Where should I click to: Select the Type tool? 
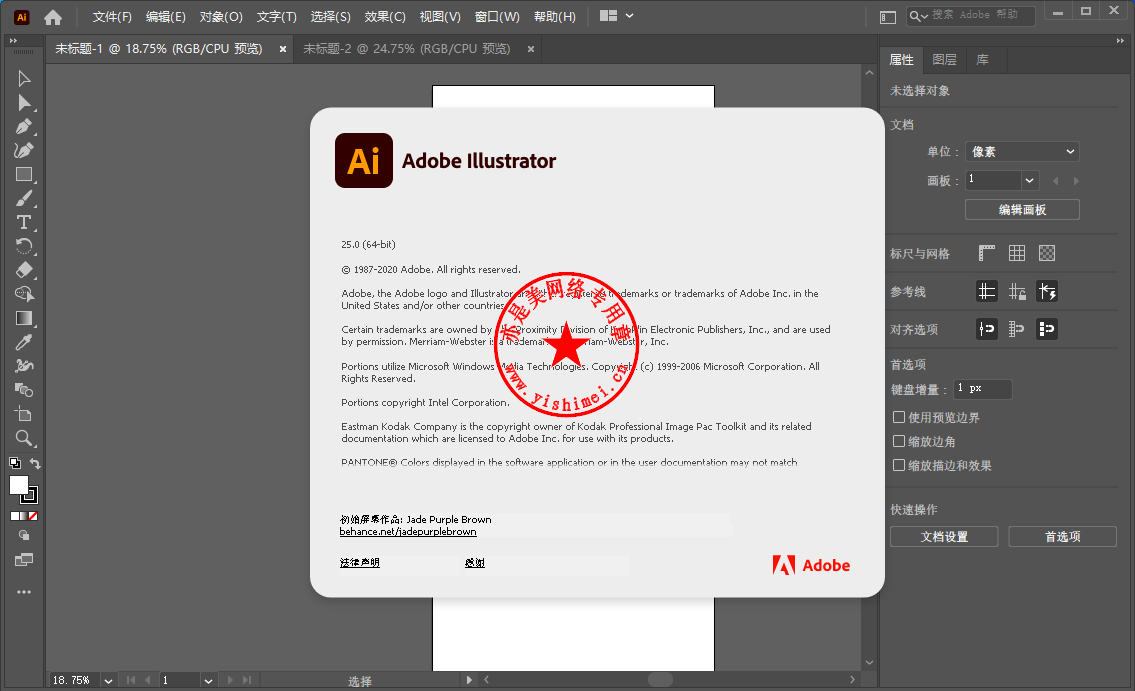(24, 222)
